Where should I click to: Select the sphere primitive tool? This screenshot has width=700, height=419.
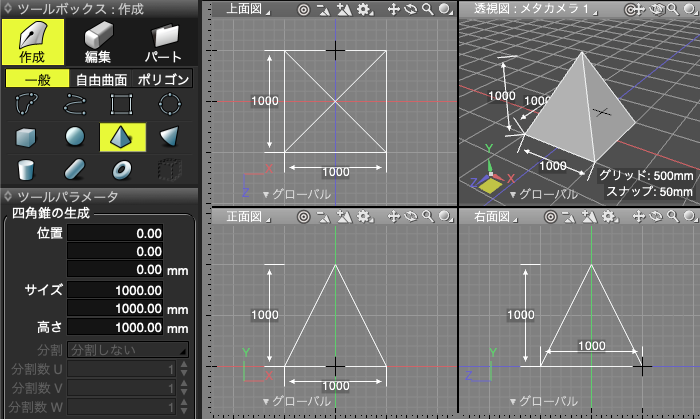click(x=75, y=137)
